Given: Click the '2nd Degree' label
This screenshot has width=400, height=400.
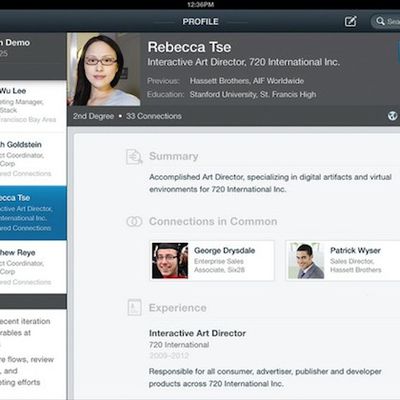Looking at the screenshot, I should tap(93, 116).
